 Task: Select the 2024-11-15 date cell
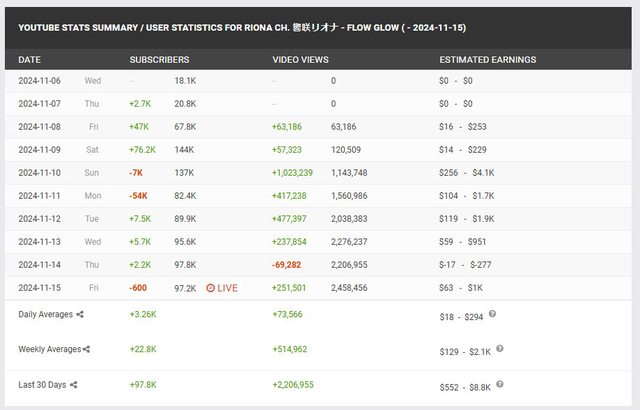(x=40, y=288)
